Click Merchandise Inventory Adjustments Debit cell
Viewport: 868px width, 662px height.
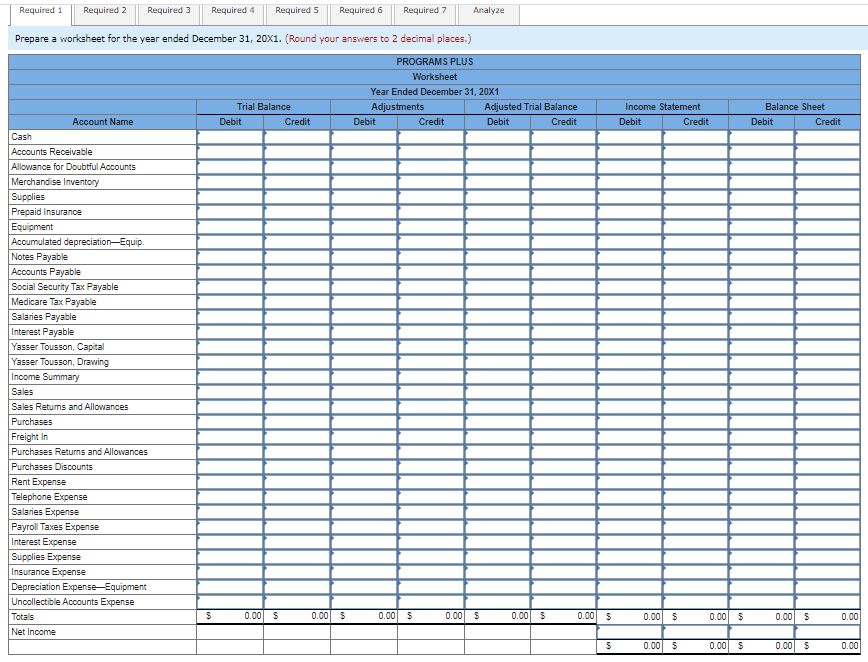click(x=364, y=182)
